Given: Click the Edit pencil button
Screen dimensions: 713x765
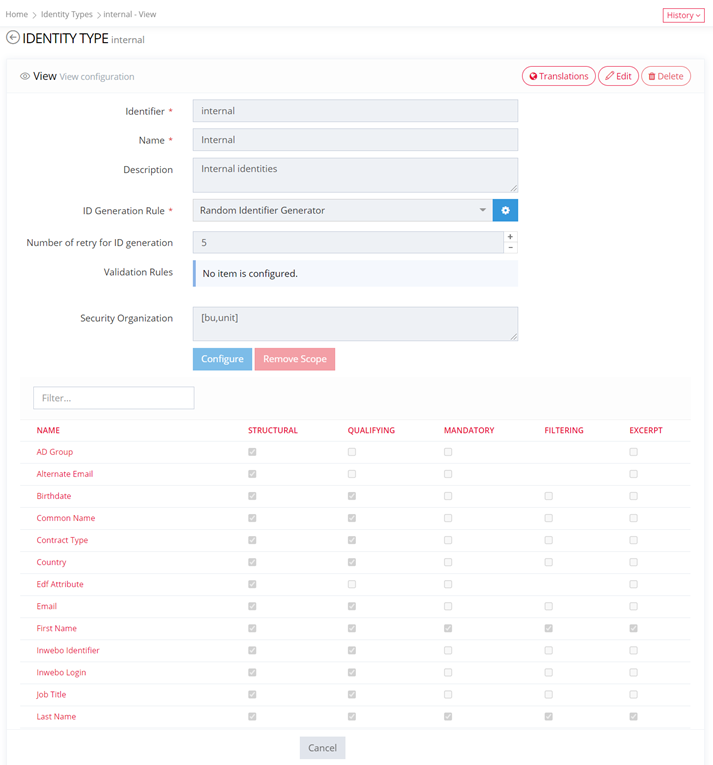Looking at the screenshot, I should tap(618, 76).
